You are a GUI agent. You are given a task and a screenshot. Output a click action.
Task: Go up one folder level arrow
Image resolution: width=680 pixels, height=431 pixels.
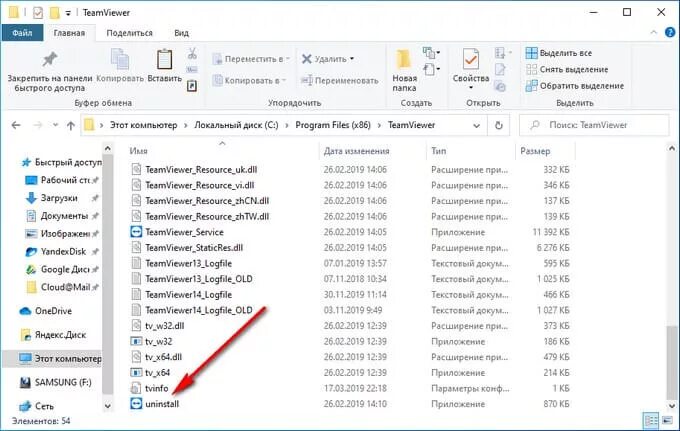(x=71, y=125)
